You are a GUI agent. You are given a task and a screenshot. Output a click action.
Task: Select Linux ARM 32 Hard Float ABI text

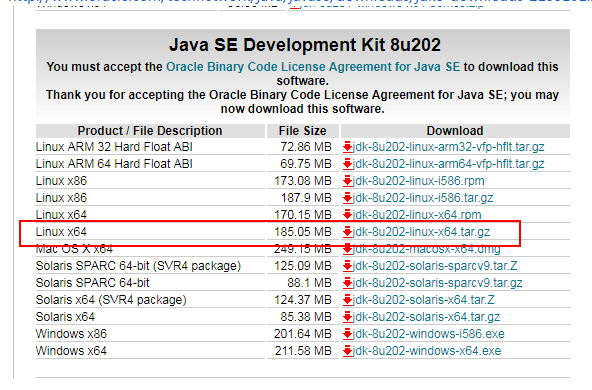(114, 147)
